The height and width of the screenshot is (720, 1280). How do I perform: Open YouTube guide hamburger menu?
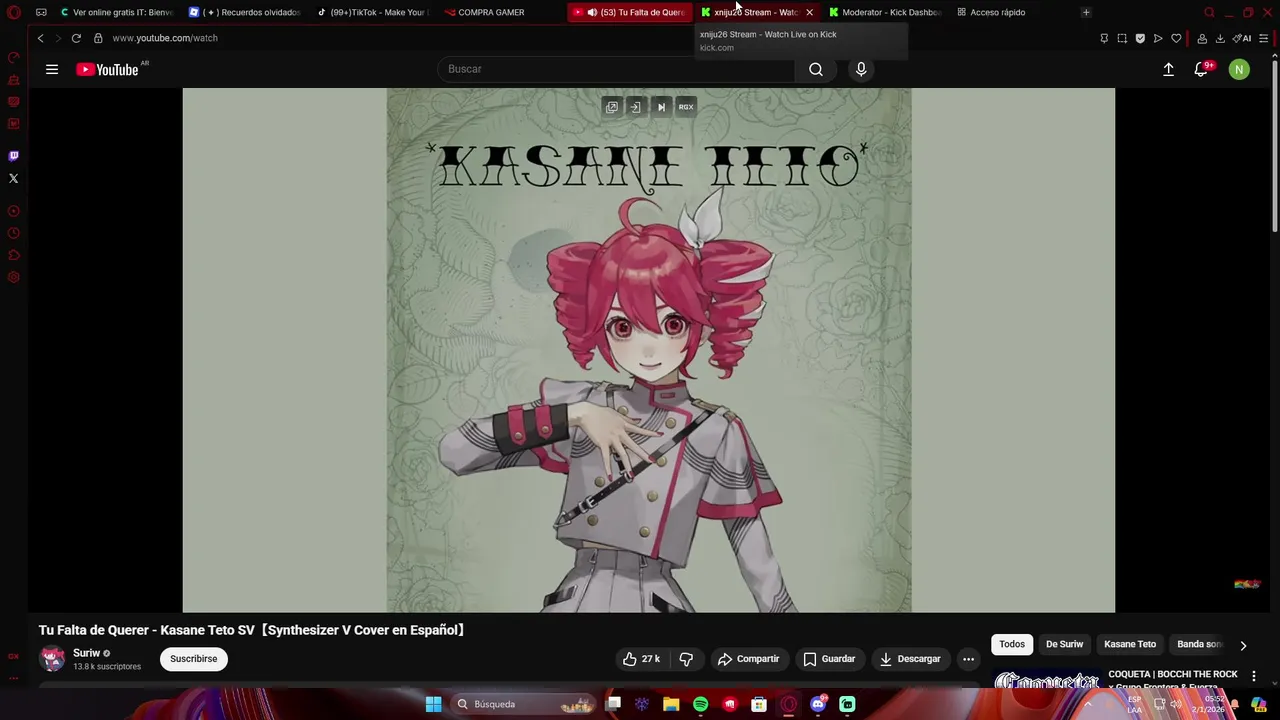52,69
